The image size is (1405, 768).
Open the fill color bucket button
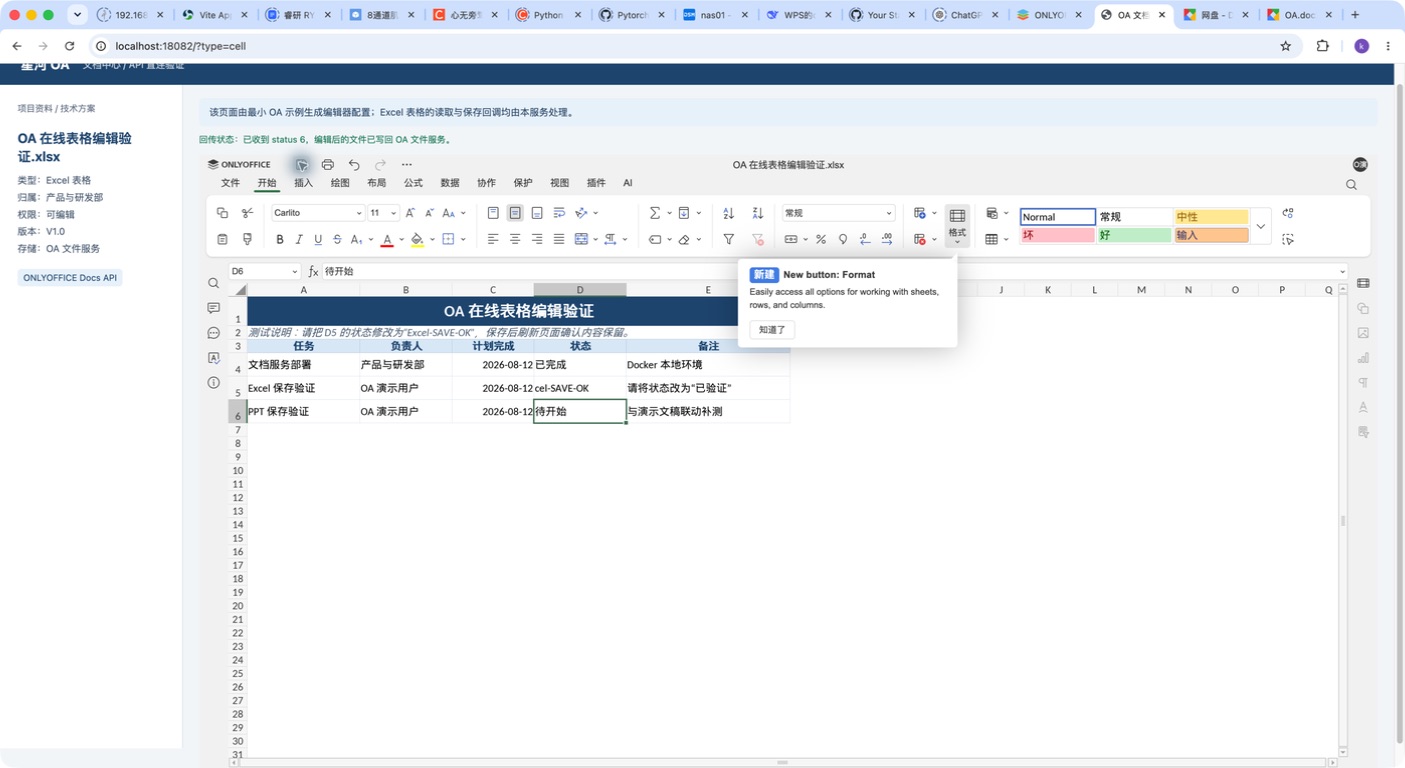(x=417, y=239)
